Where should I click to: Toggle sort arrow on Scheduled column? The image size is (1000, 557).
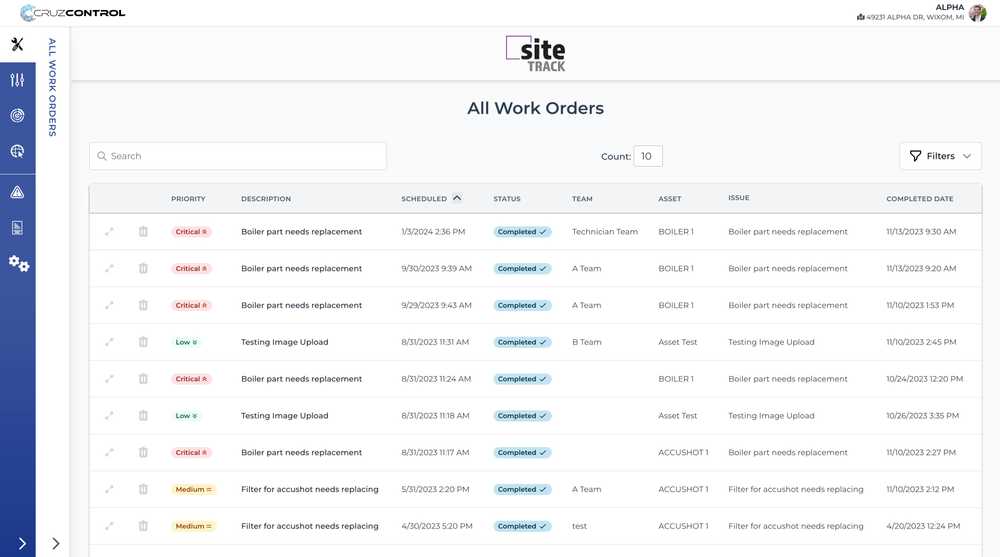(457, 198)
